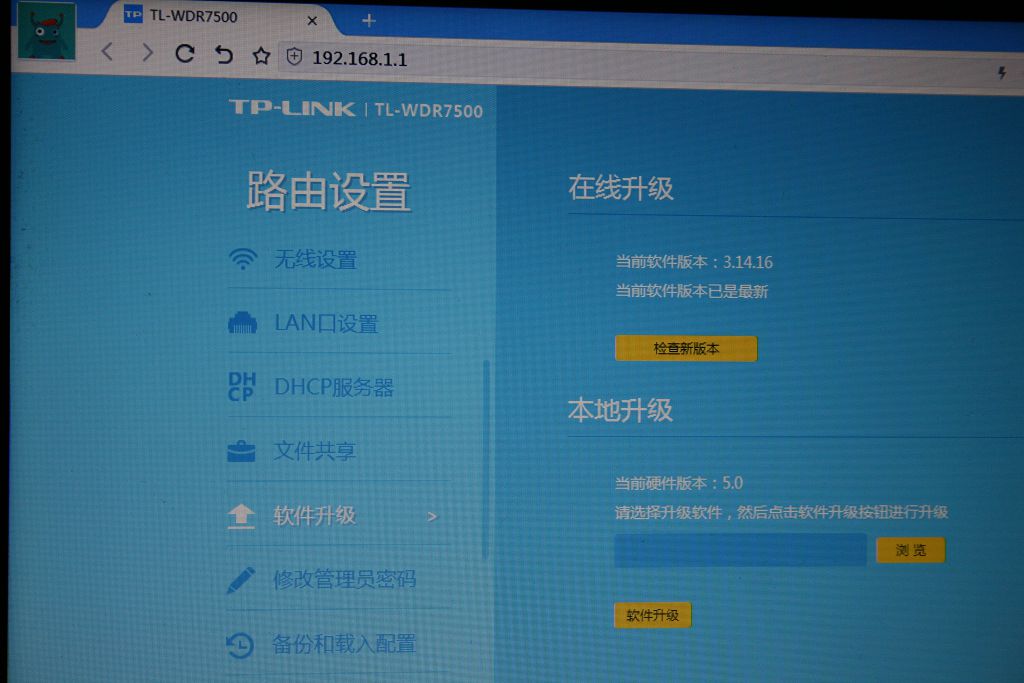The image size is (1024, 683).
Task: Go back with the browser back arrow
Action: (108, 52)
